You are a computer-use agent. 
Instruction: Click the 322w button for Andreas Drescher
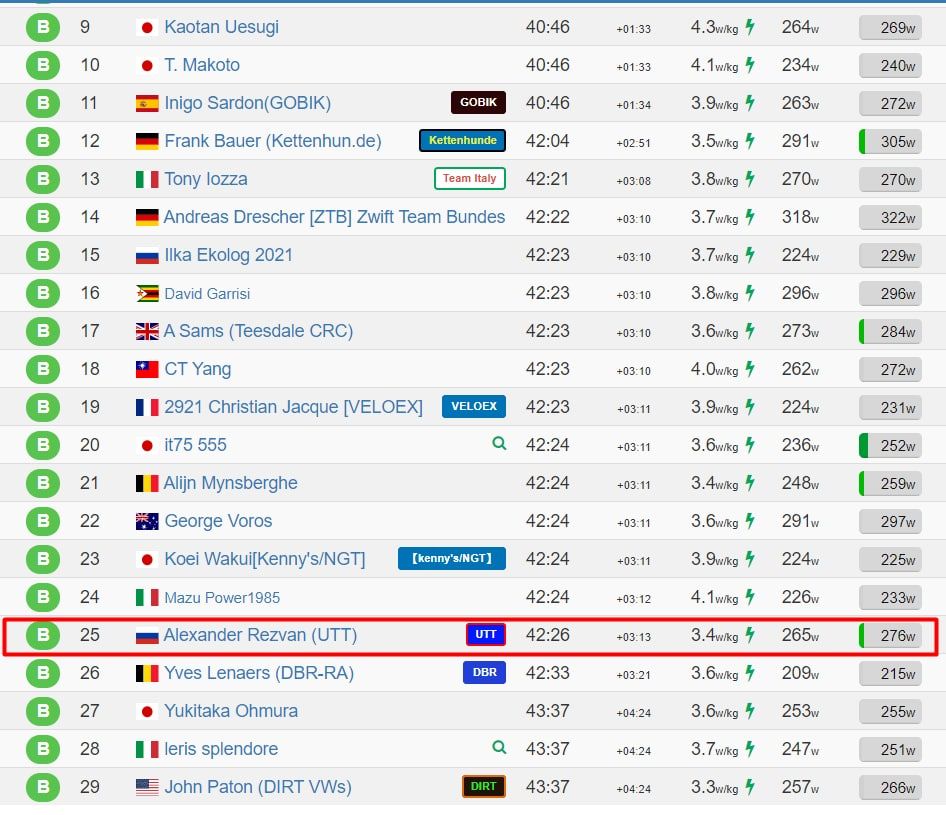click(890, 218)
